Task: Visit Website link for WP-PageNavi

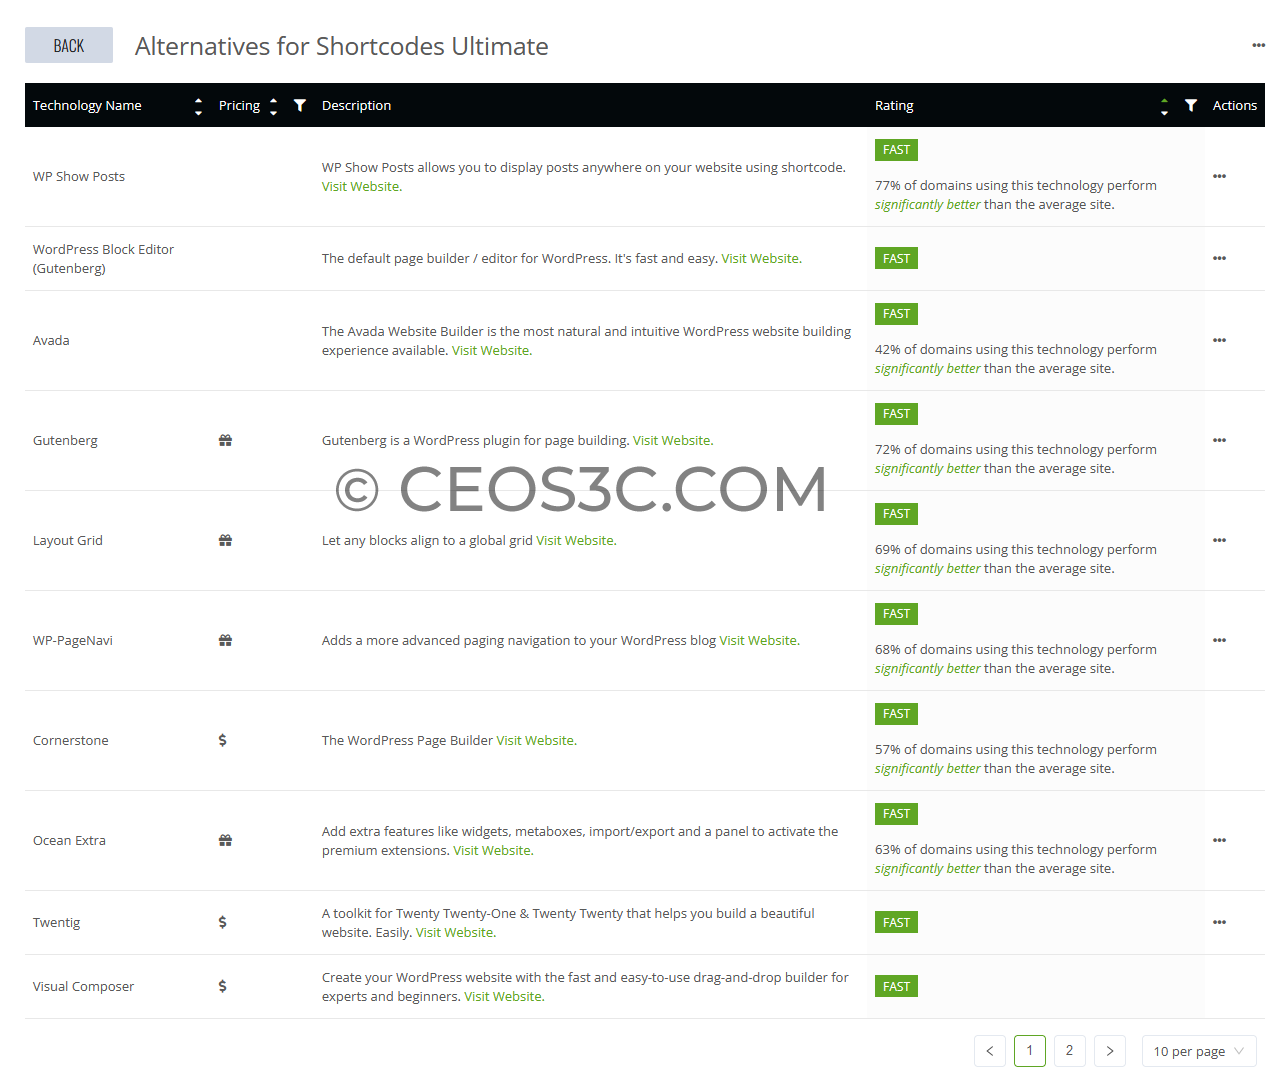Action: tap(758, 640)
